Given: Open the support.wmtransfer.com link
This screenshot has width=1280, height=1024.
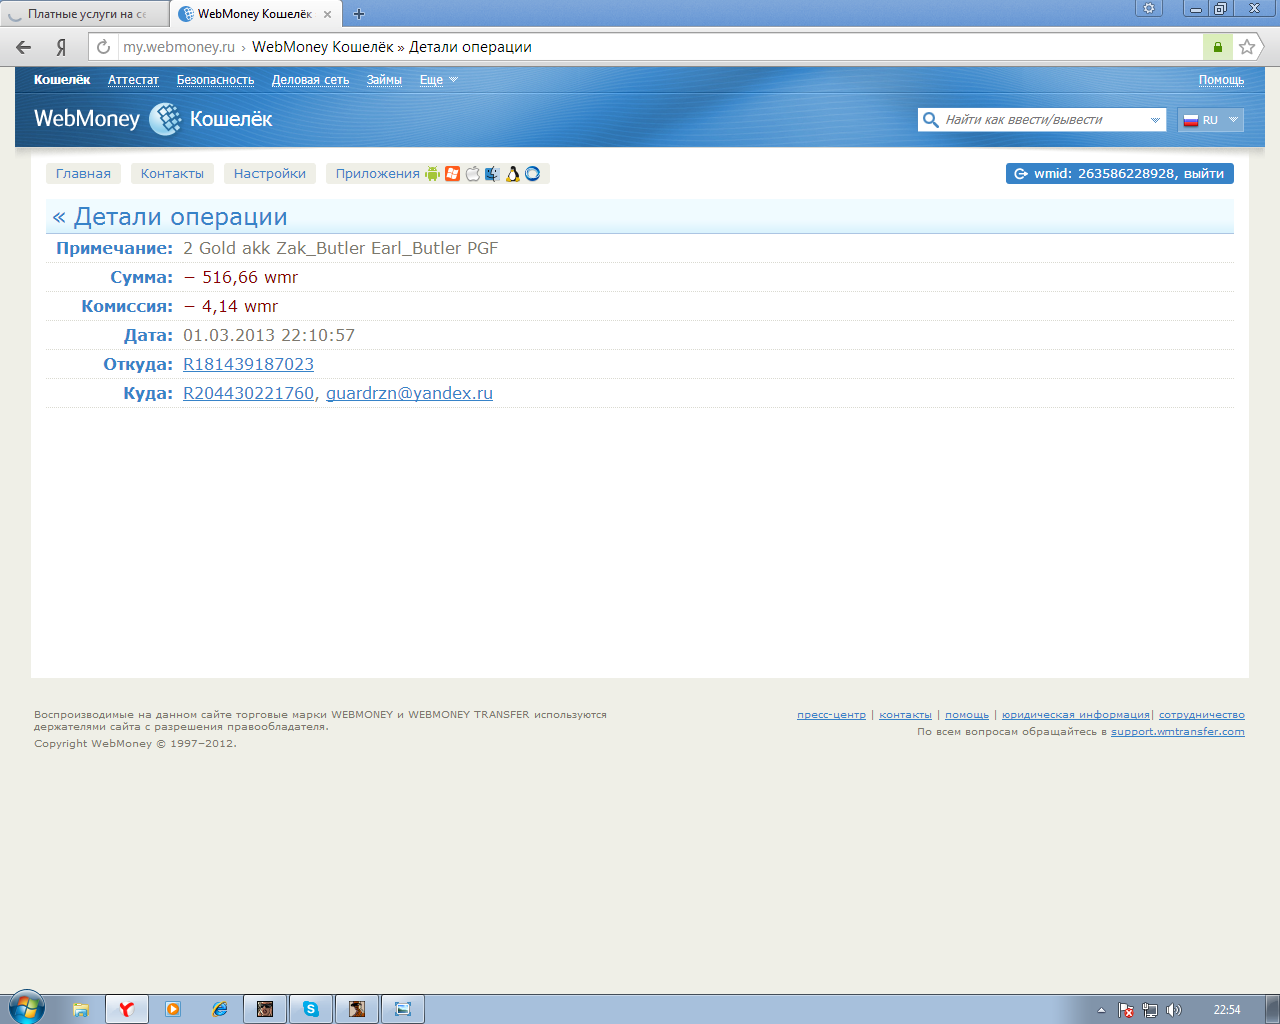Looking at the screenshot, I should [1178, 732].
